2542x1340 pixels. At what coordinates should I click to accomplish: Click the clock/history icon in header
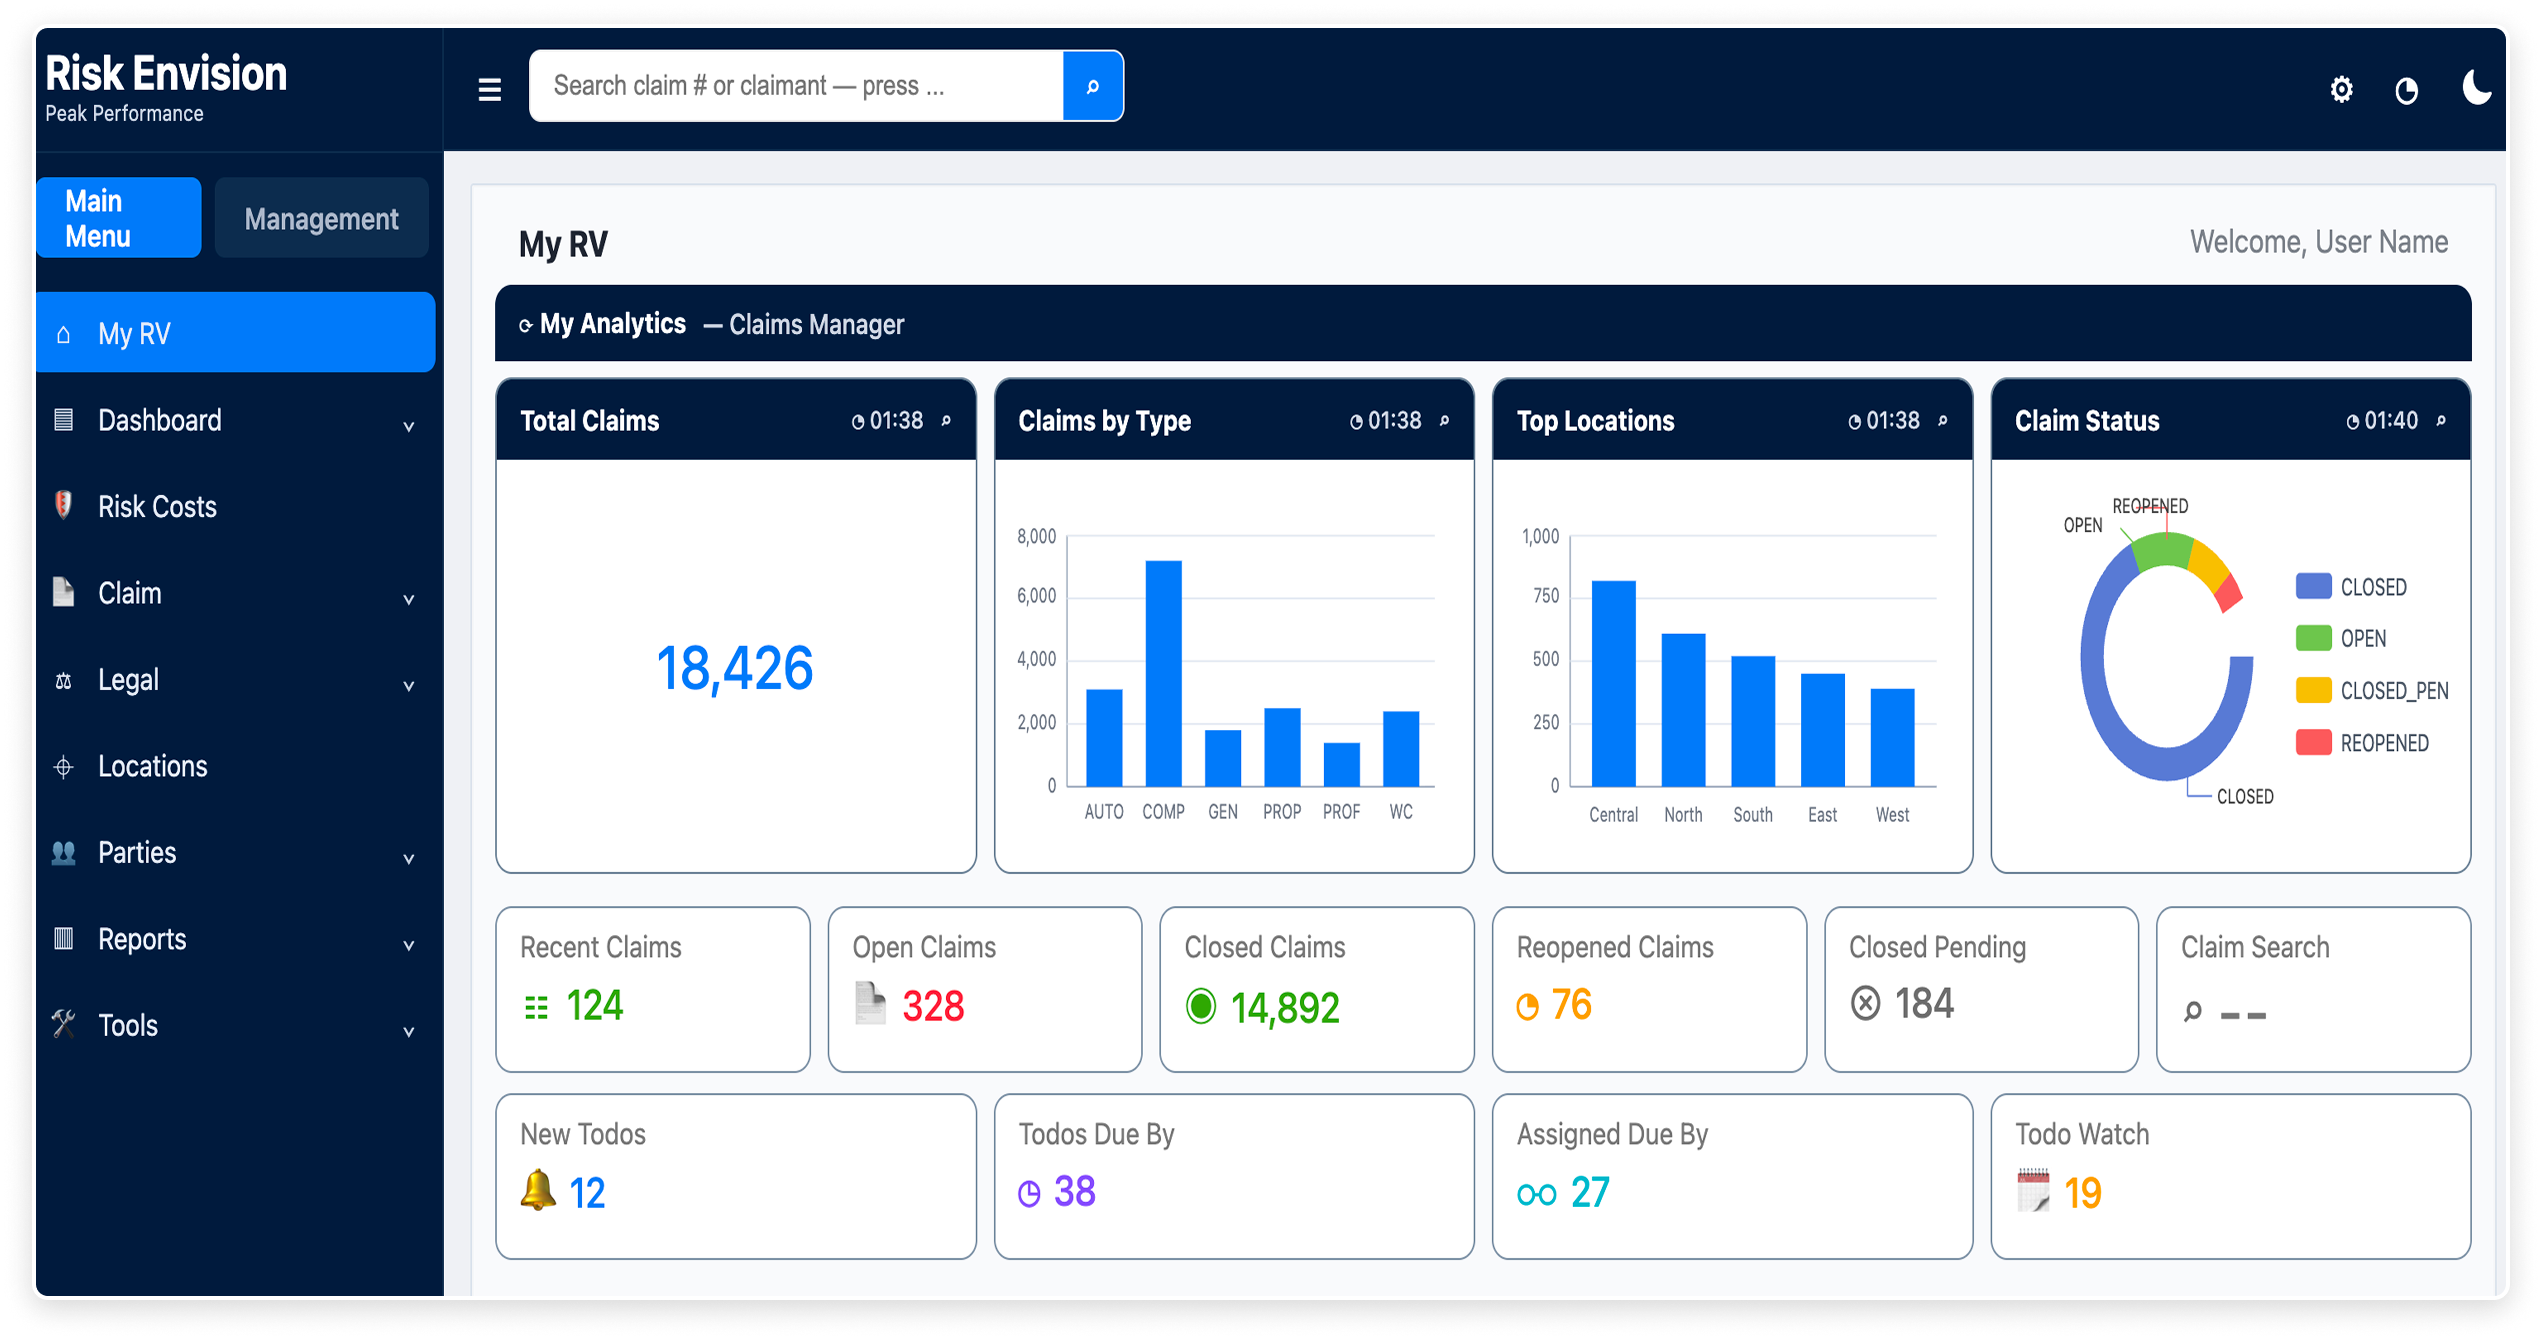click(2406, 91)
